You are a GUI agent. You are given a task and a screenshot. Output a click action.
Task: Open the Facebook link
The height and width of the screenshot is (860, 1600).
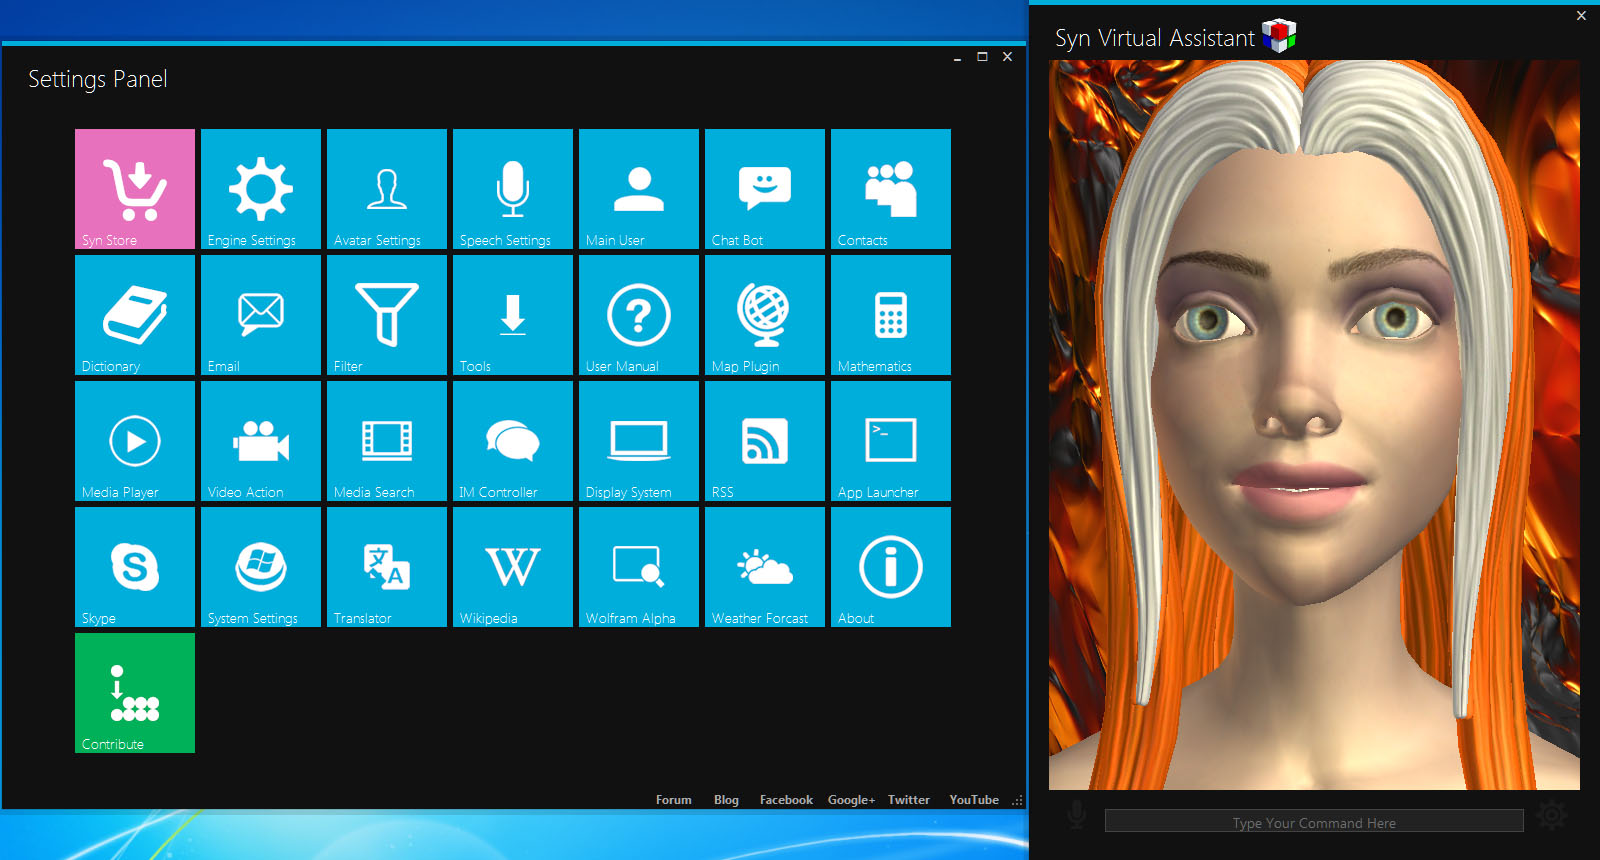click(x=786, y=800)
